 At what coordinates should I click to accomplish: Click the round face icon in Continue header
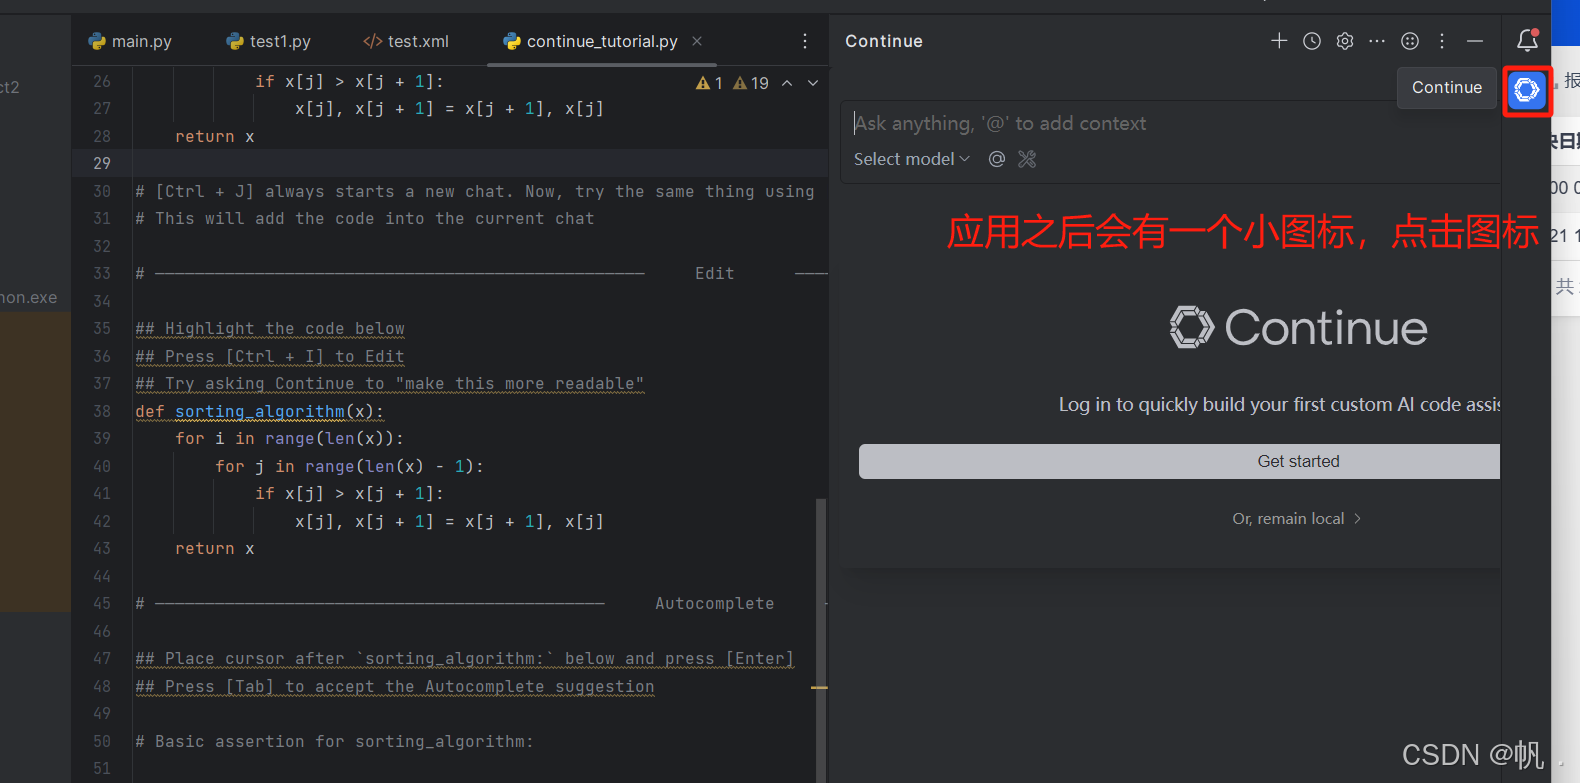pyautogui.click(x=1410, y=41)
